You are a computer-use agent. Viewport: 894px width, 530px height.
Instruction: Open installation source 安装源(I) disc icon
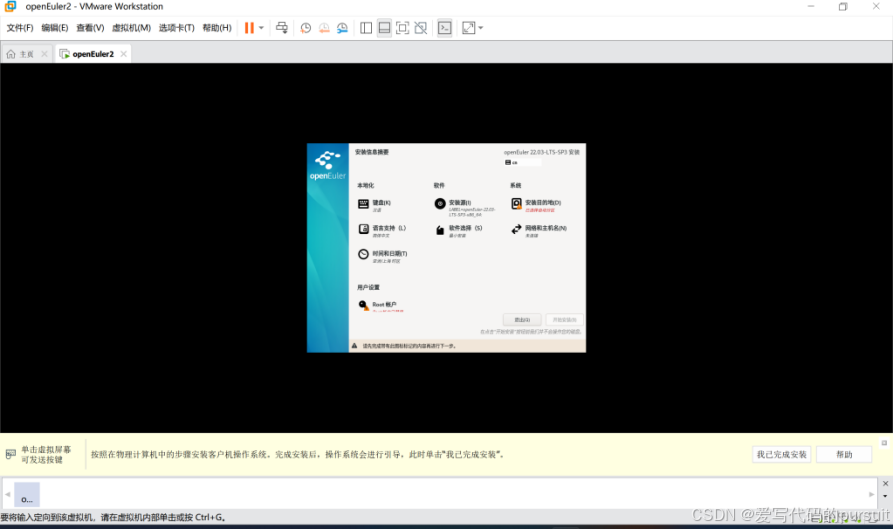tap(440, 203)
